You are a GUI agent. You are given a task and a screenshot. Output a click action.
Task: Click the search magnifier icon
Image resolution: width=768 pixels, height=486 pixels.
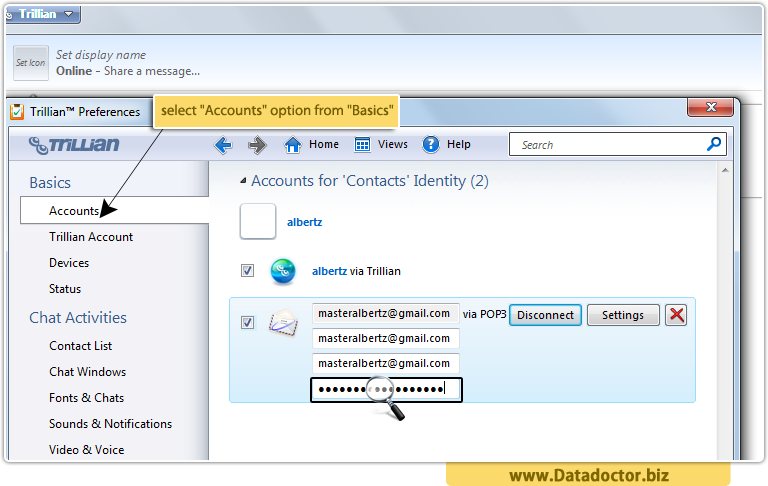click(714, 144)
